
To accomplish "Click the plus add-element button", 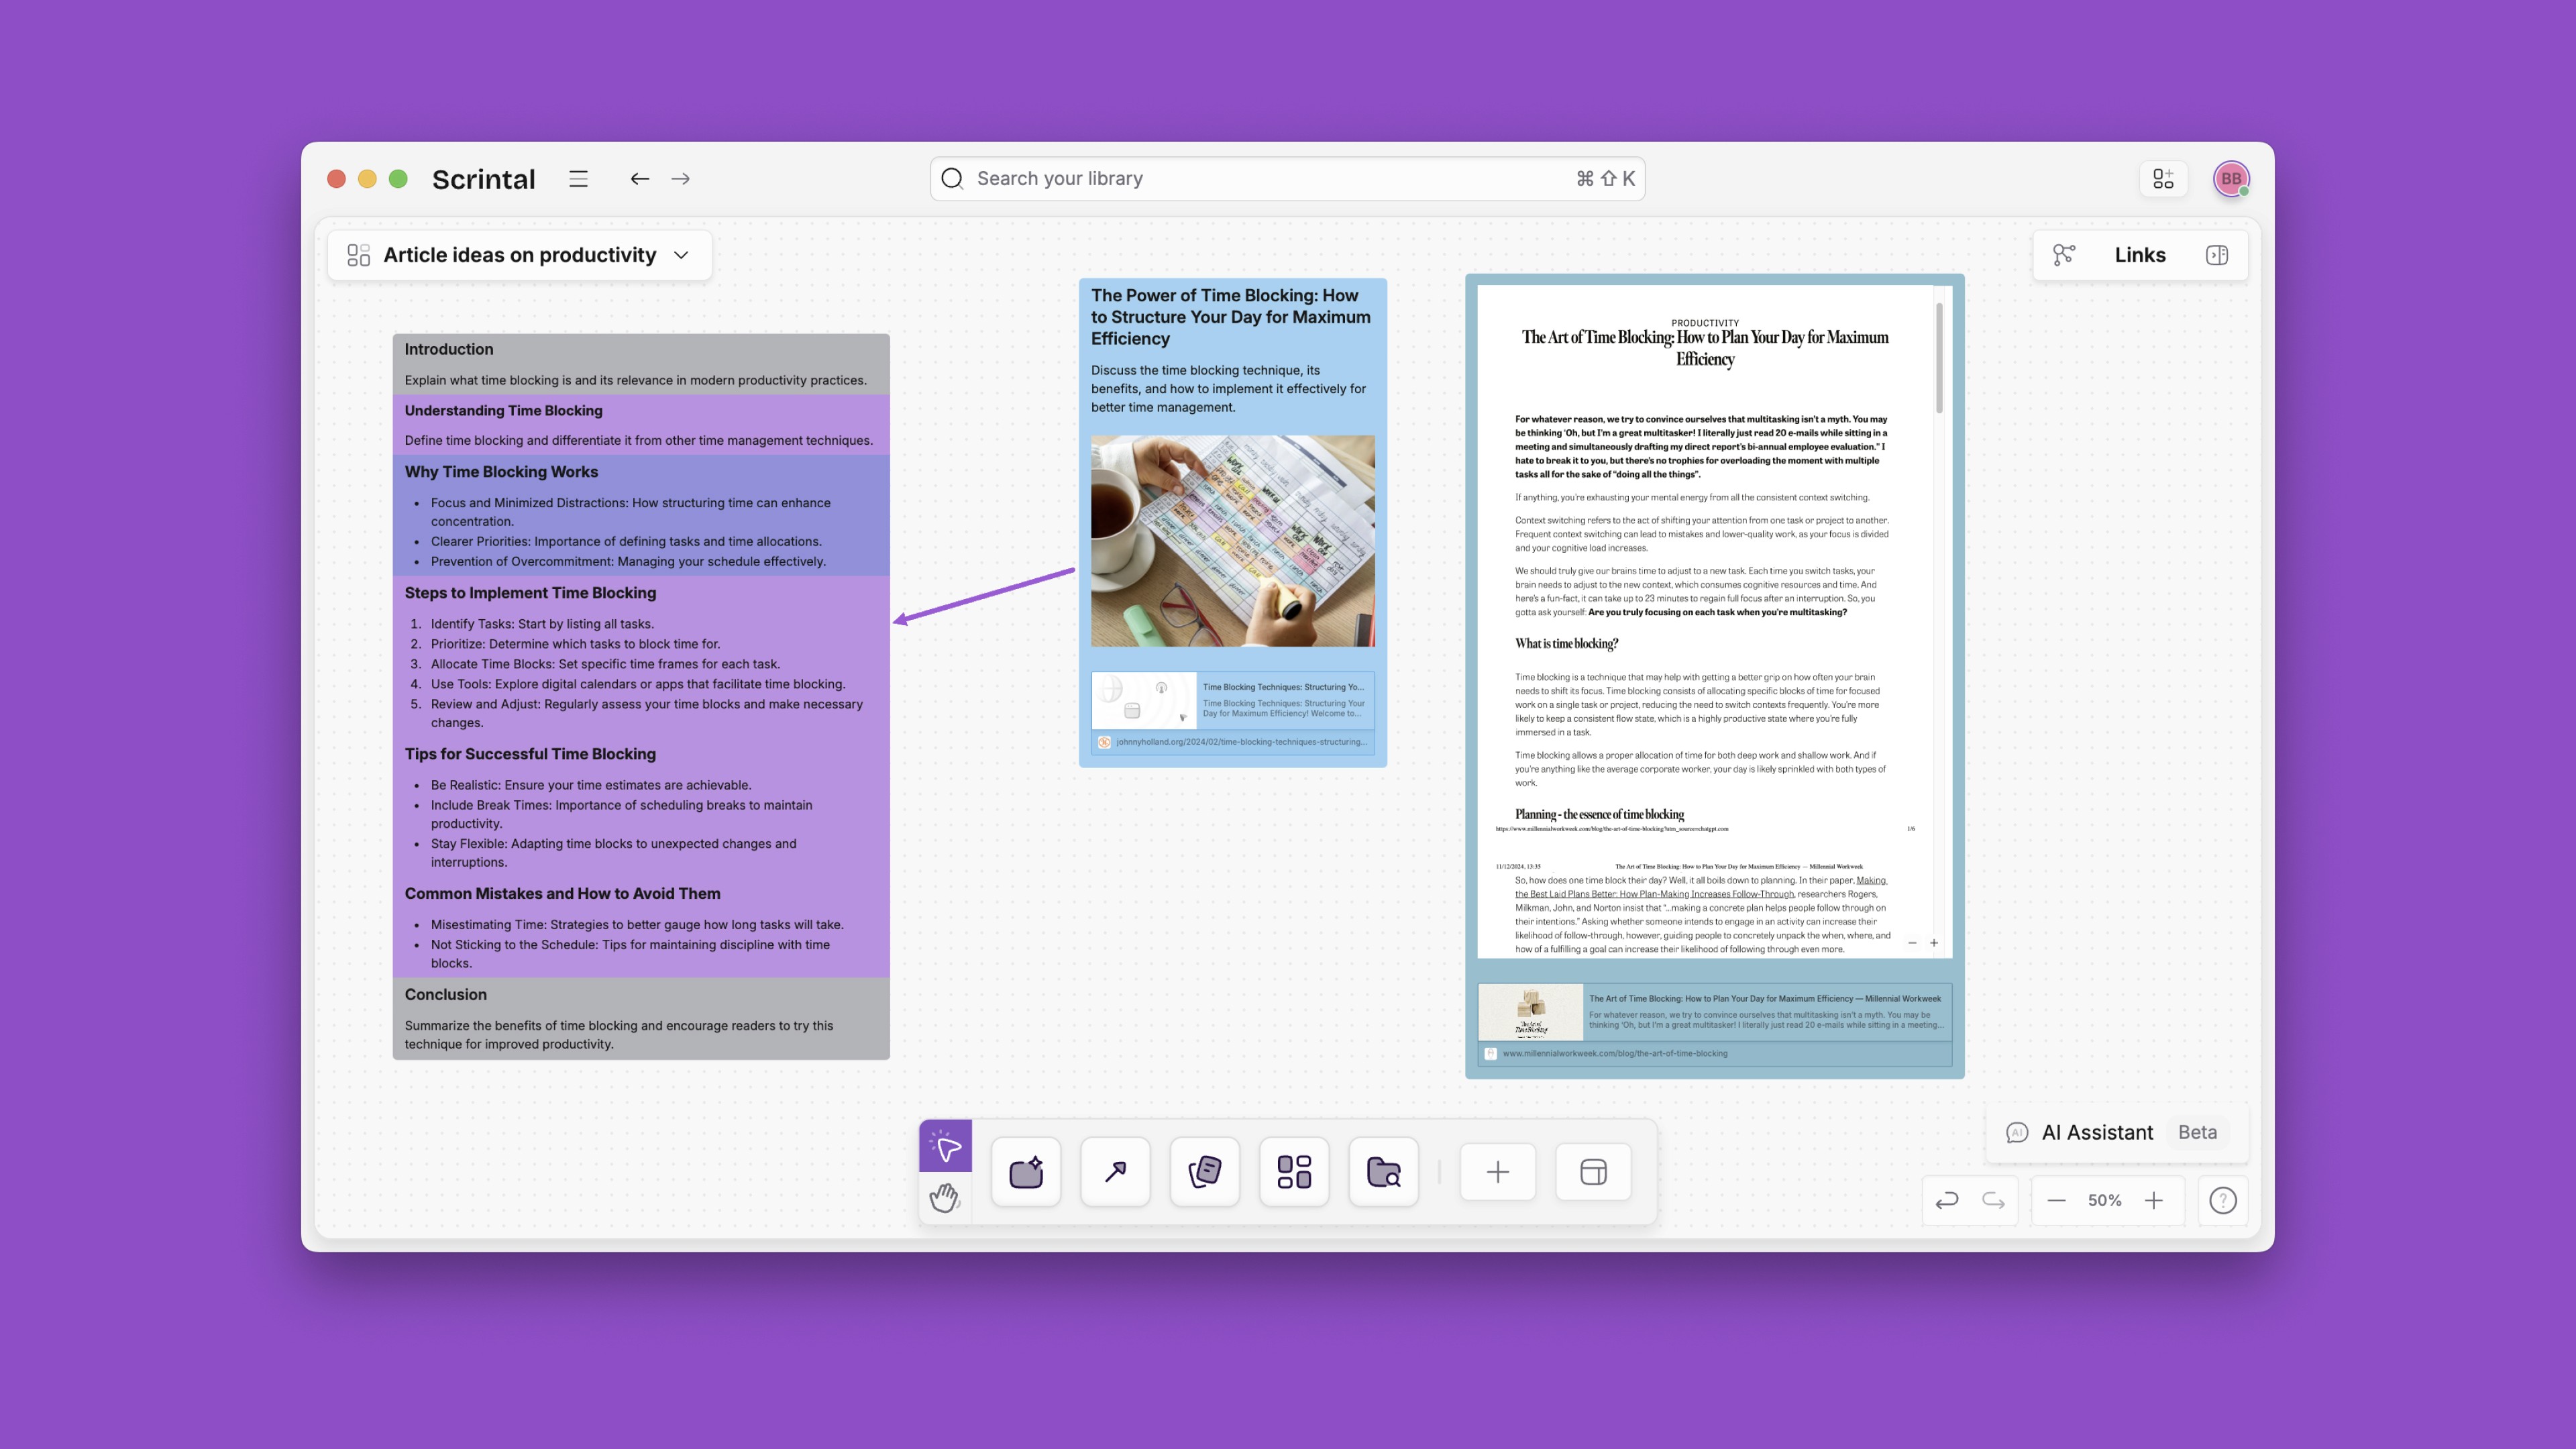I will (1497, 1172).
